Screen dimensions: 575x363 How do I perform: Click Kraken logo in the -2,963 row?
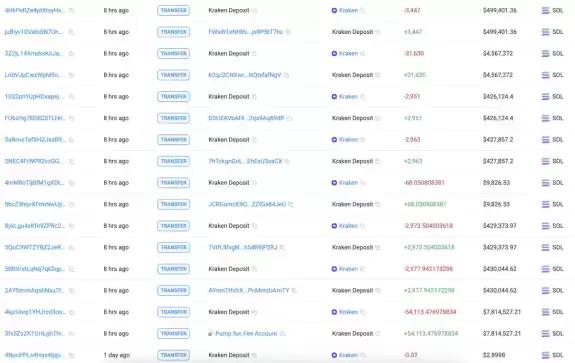coord(334,140)
